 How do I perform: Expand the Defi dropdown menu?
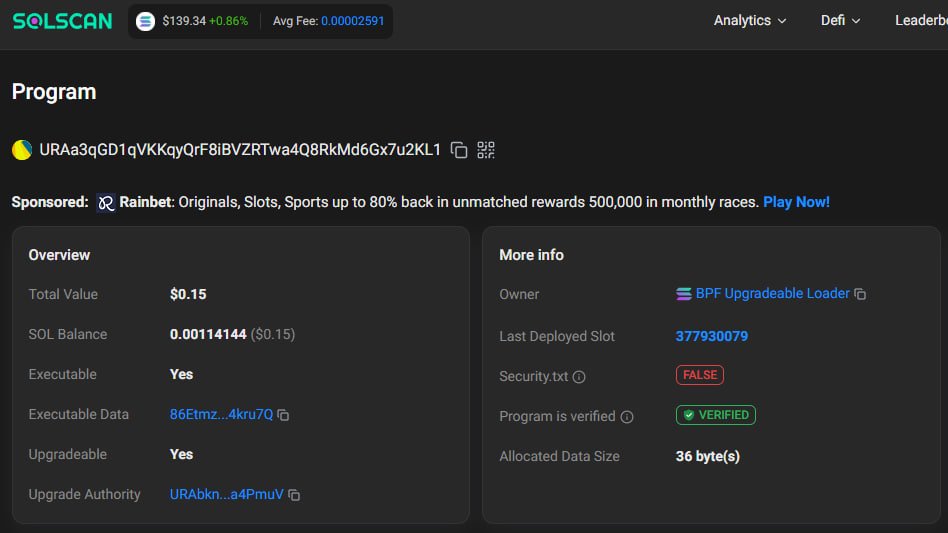[x=840, y=21]
